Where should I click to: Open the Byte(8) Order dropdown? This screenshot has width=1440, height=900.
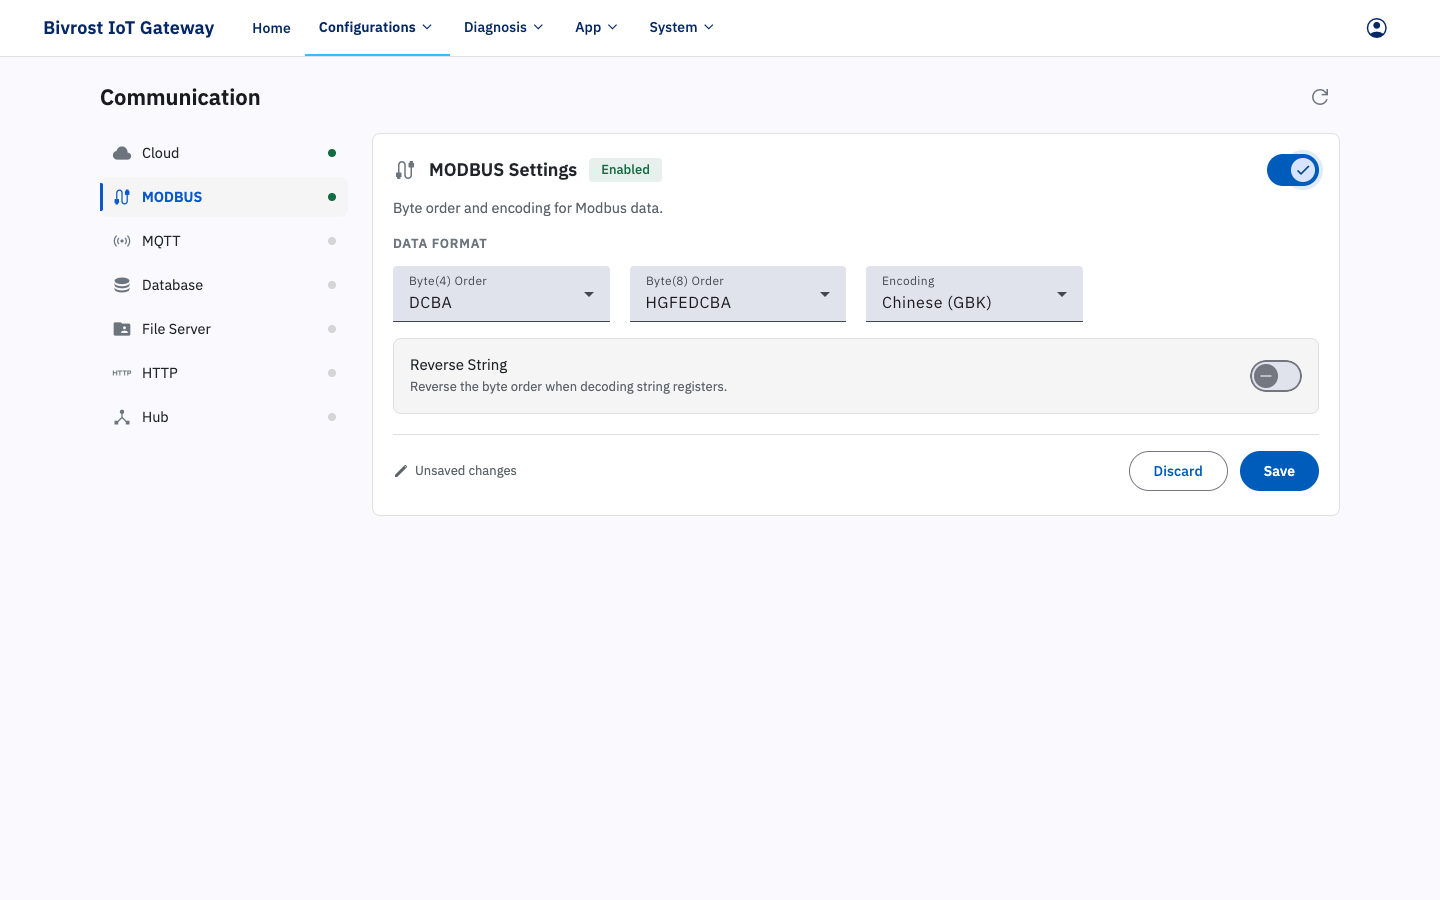(738, 294)
